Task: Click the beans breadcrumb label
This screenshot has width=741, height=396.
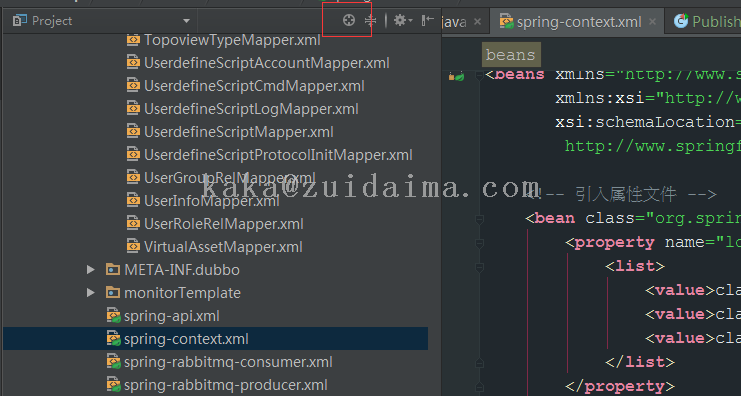Action: click(x=510, y=55)
